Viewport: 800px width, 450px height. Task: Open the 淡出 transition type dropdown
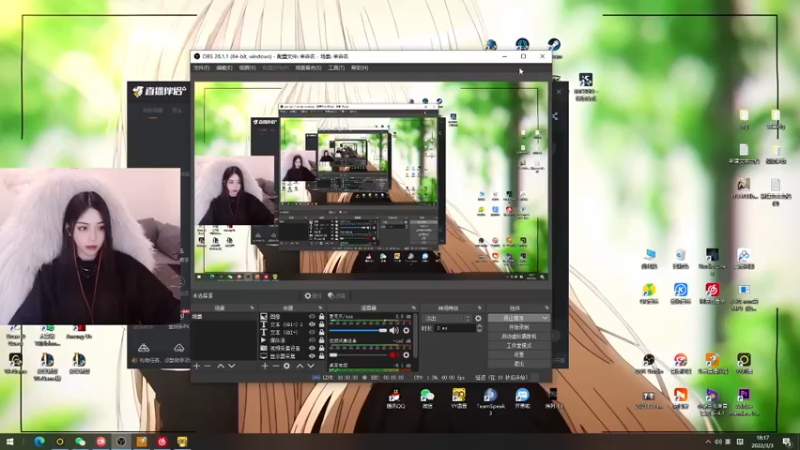446,318
